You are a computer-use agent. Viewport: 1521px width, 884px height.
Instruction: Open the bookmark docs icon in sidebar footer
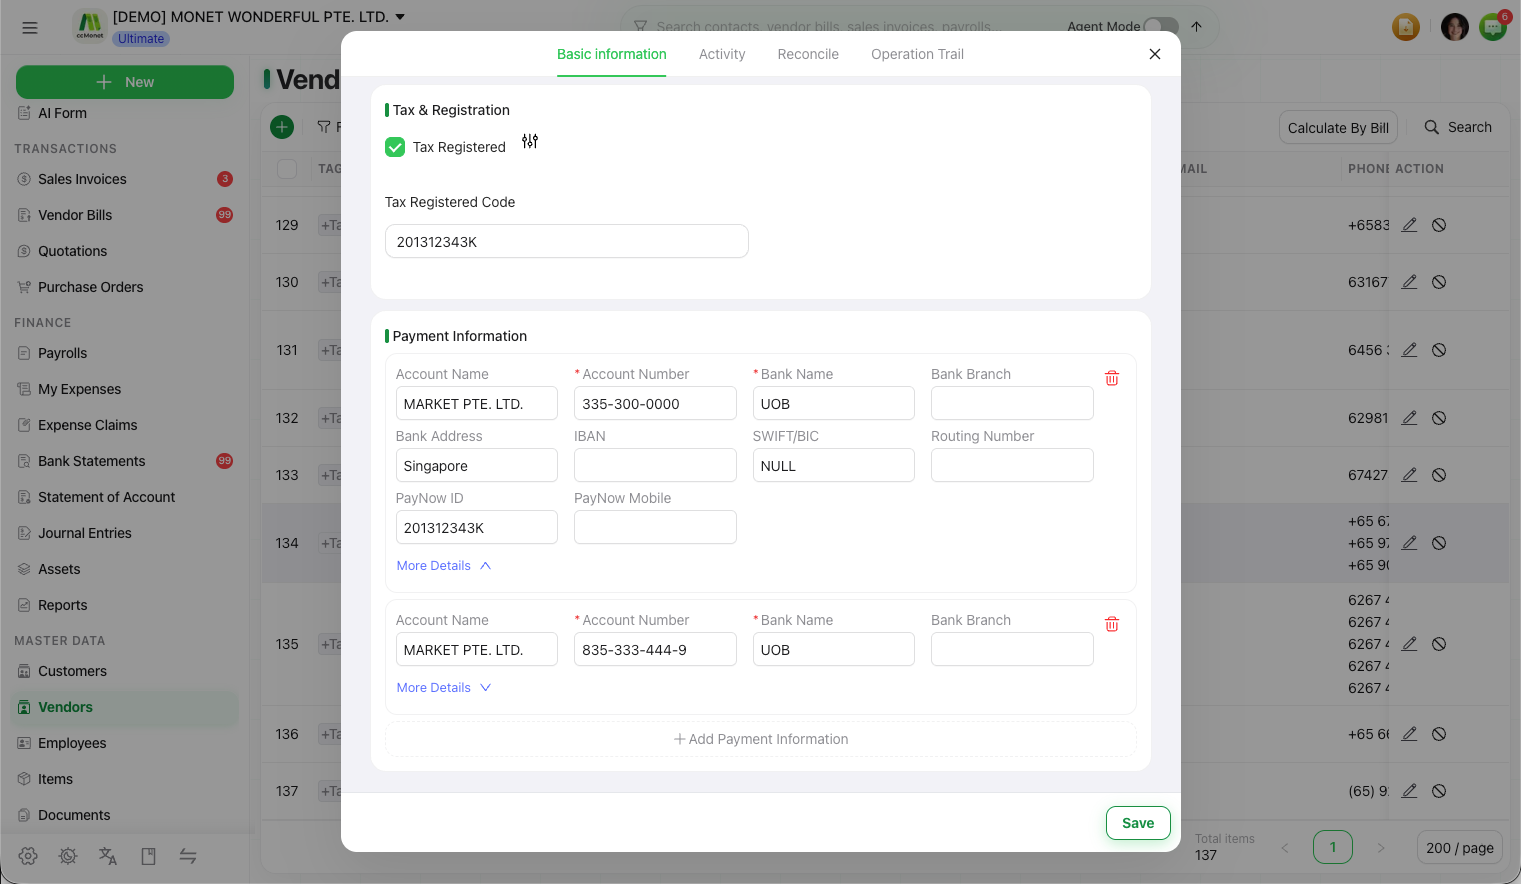[x=148, y=856]
